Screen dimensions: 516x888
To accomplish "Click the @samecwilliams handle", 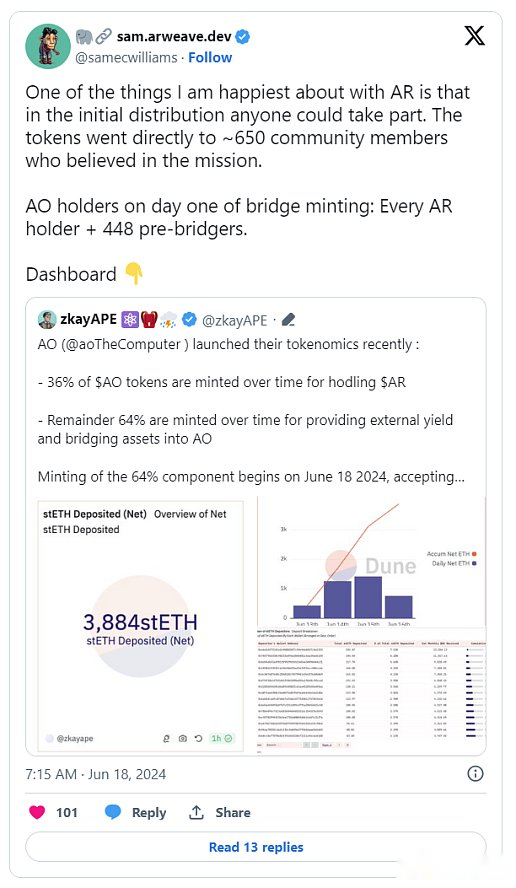I will click(126, 58).
